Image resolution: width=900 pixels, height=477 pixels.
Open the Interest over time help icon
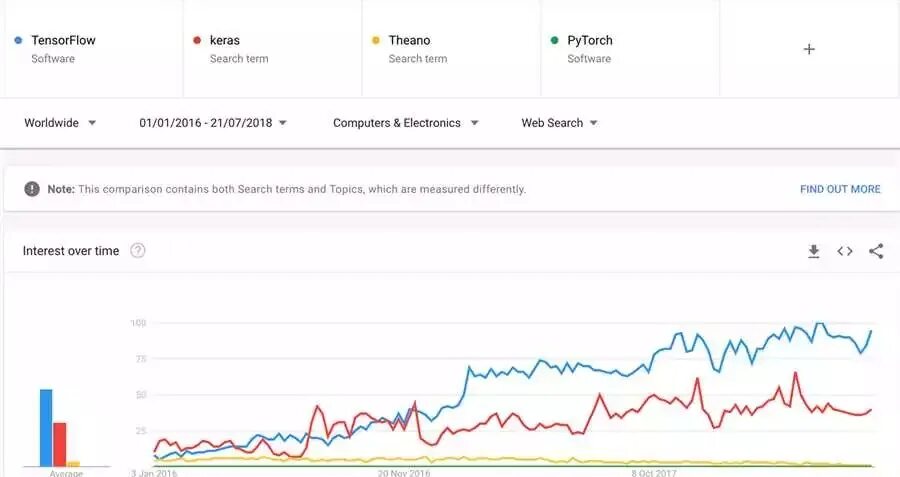click(x=138, y=251)
